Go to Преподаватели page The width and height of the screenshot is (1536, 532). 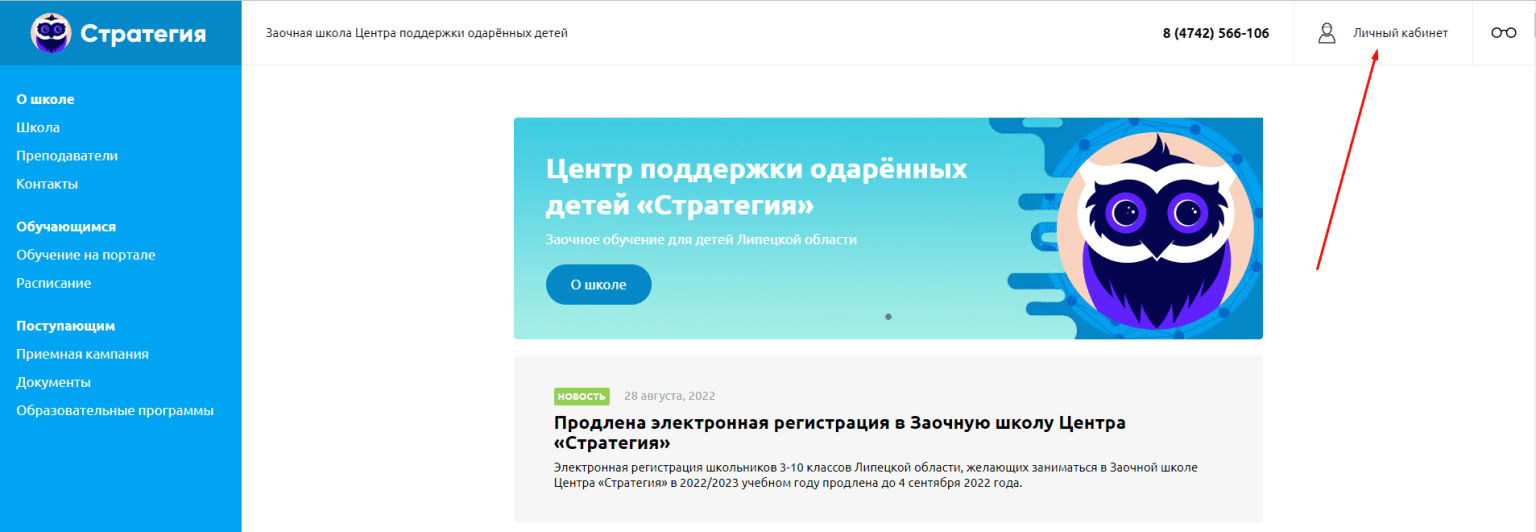click(67, 156)
